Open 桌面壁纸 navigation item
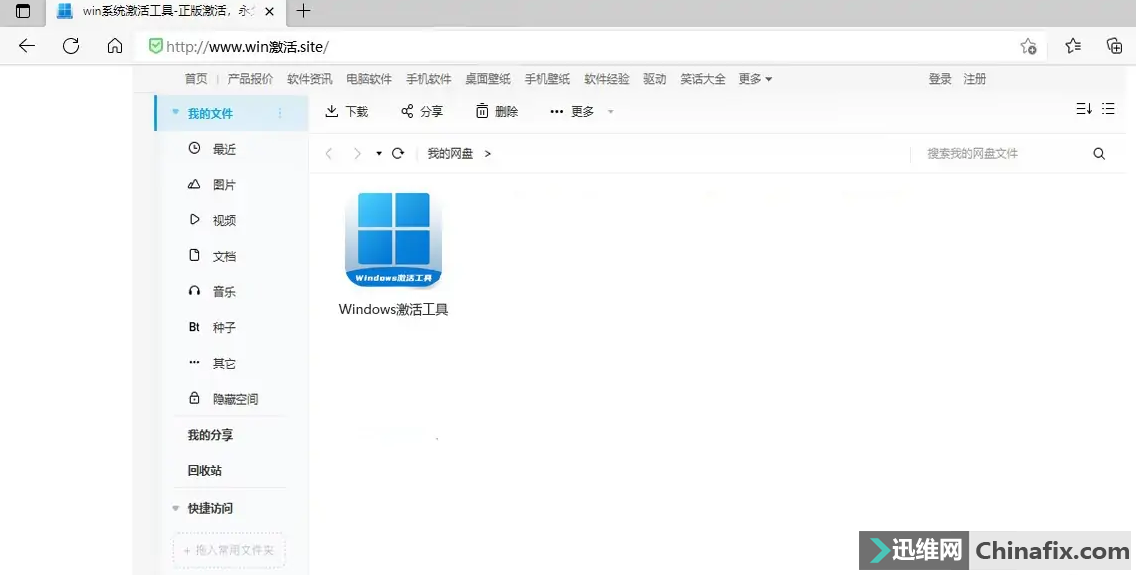The height and width of the screenshot is (575, 1136). tap(488, 79)
